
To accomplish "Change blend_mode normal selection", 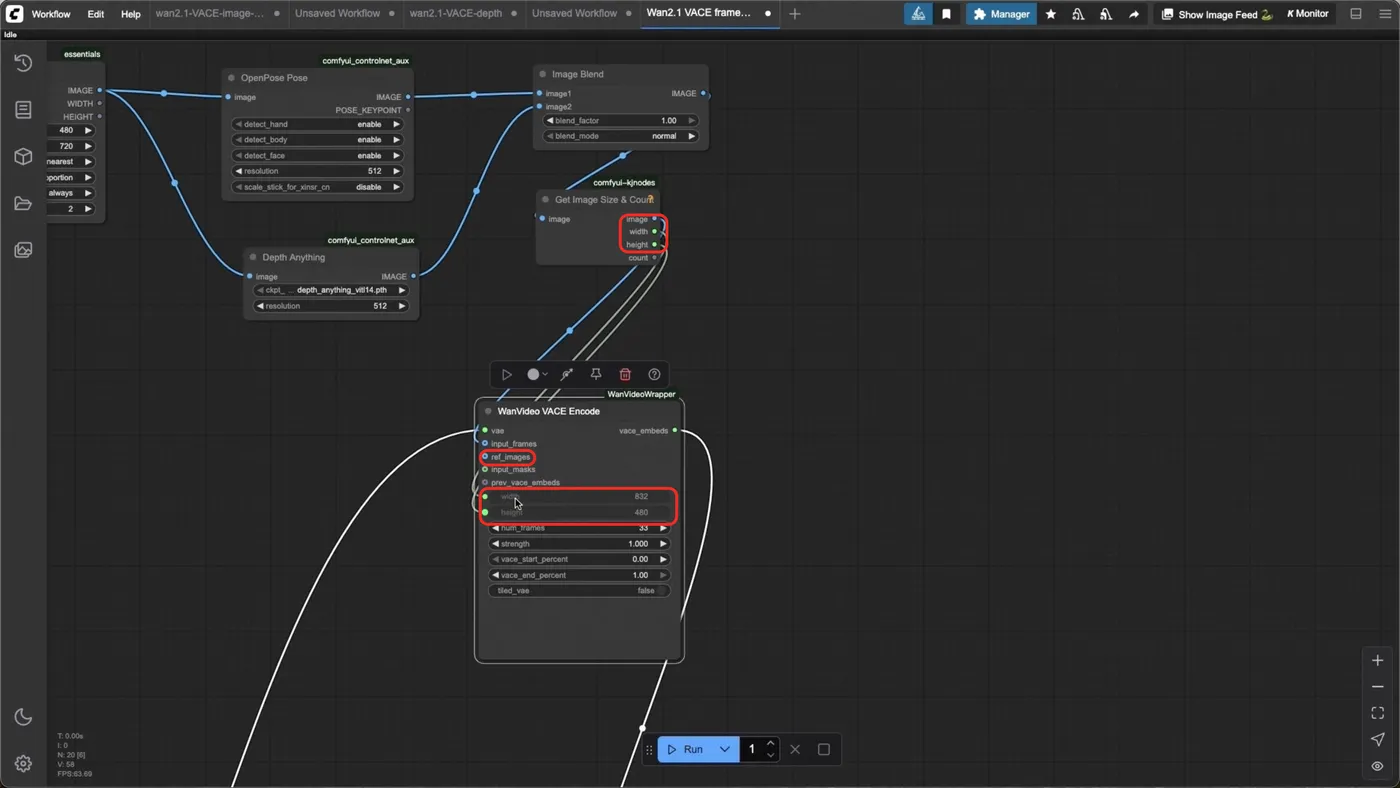I will point(620,136).
